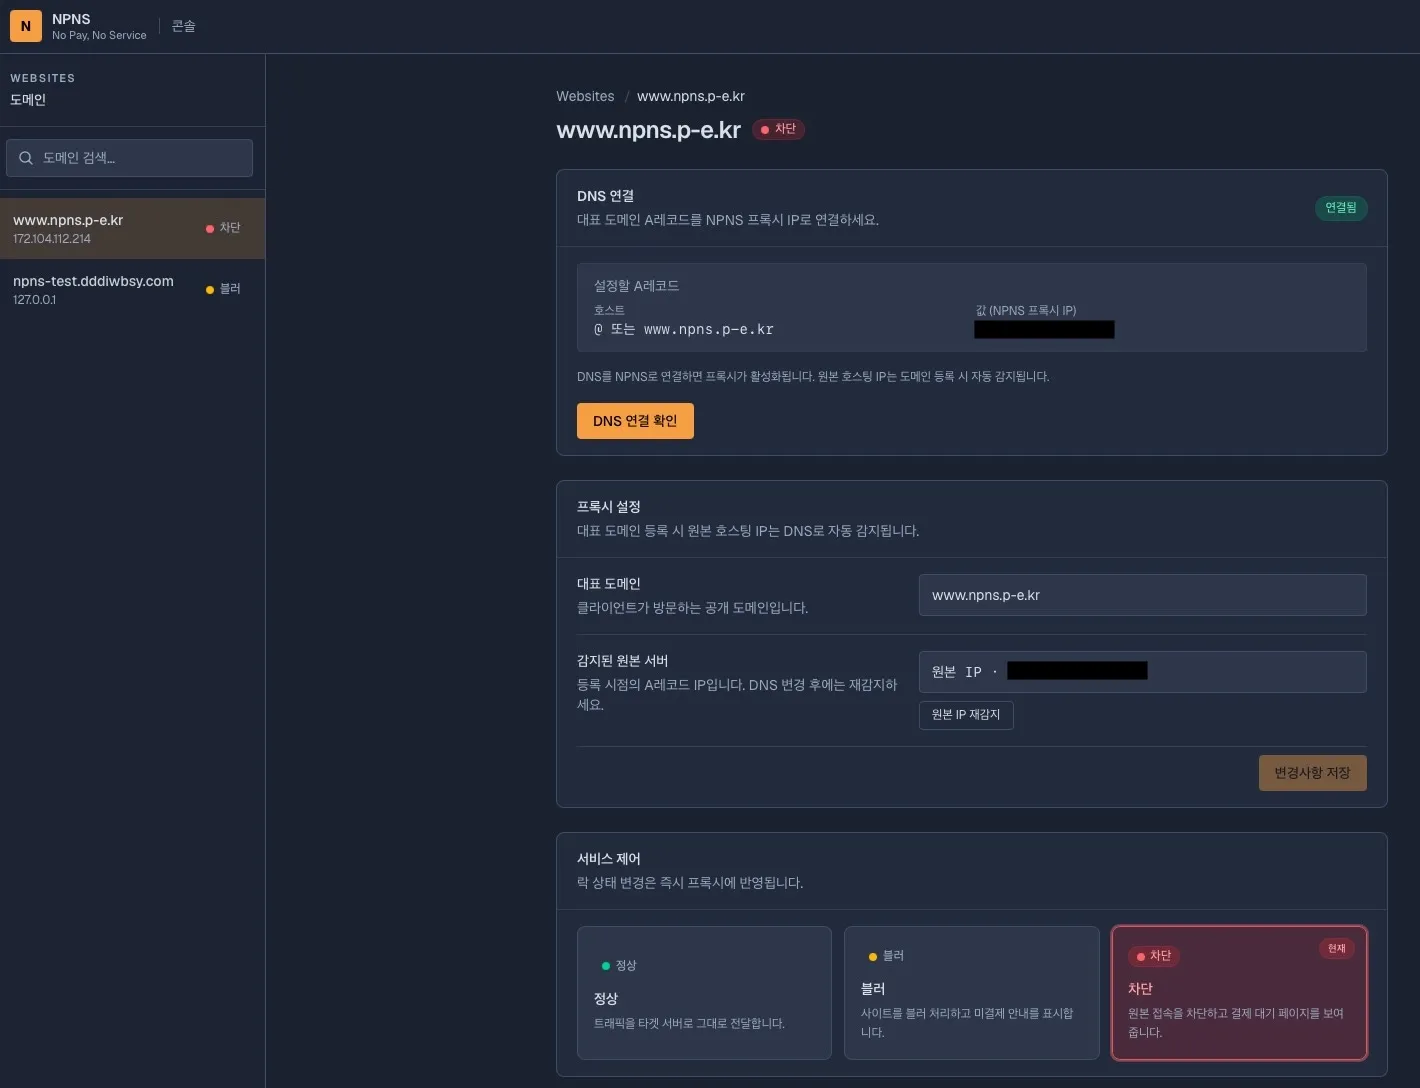Edit the 대표 도메인 input field

click(1142, 595)
